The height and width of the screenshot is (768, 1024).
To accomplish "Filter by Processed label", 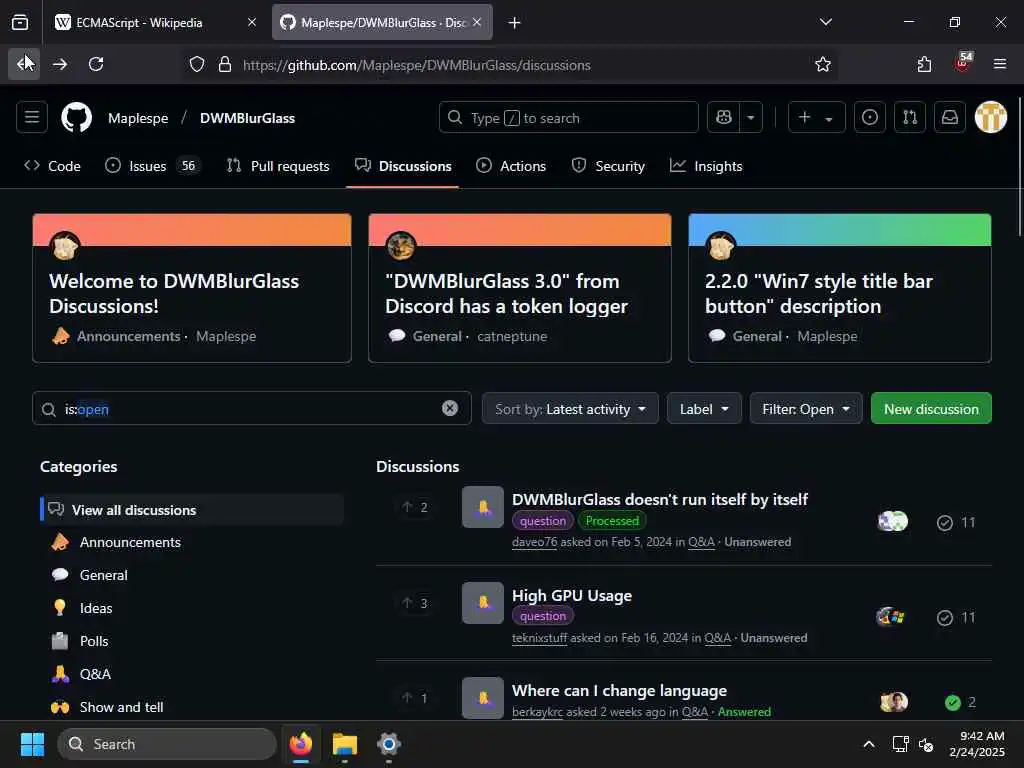I will [612, 520].
